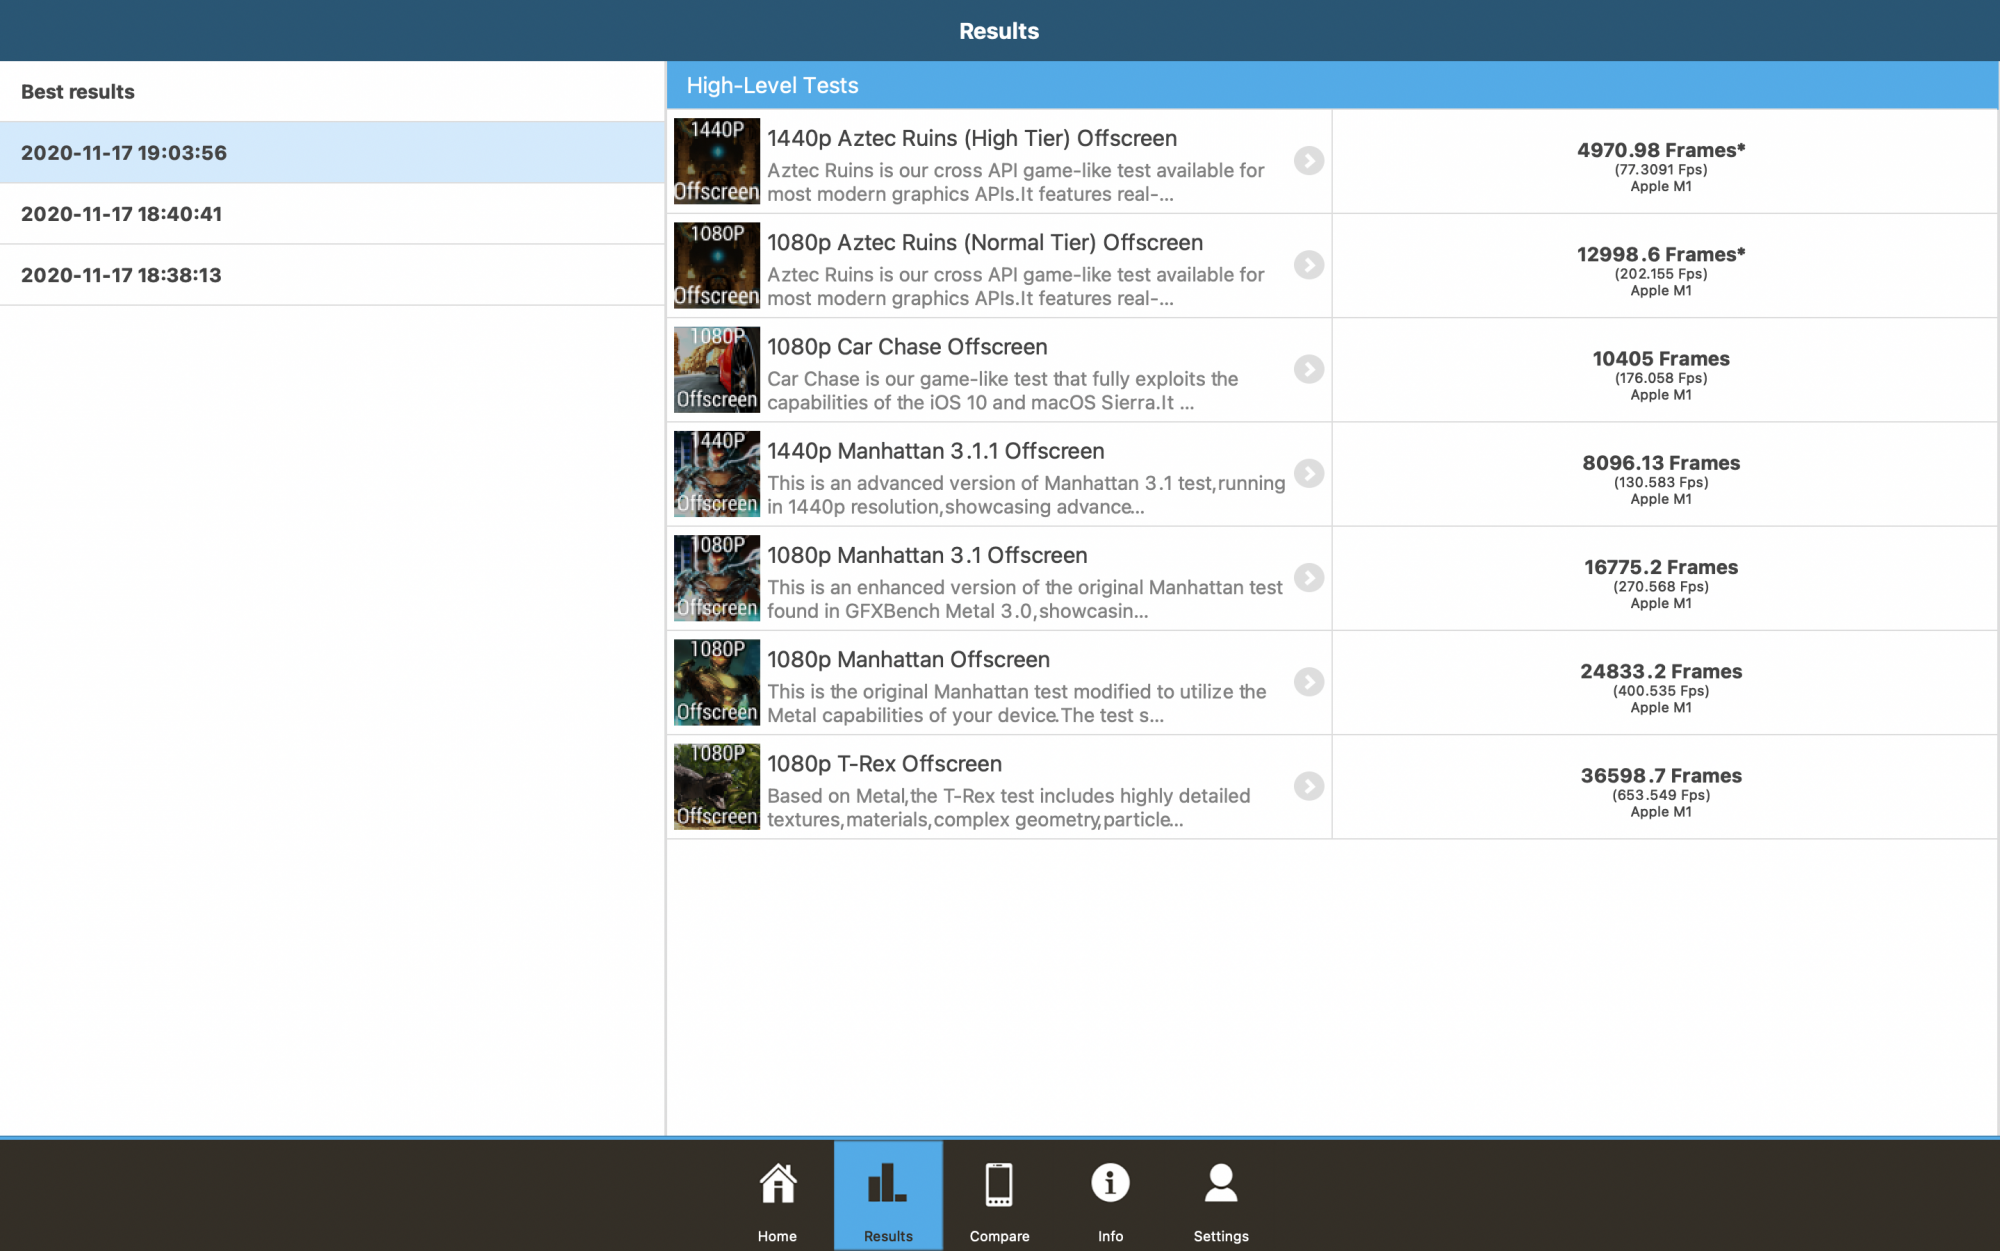Click the 1080p Manhattan Offscreen thumbnail
Image resolution: width=2000 pixels, height=1251 pixels.
pos(716,682)
